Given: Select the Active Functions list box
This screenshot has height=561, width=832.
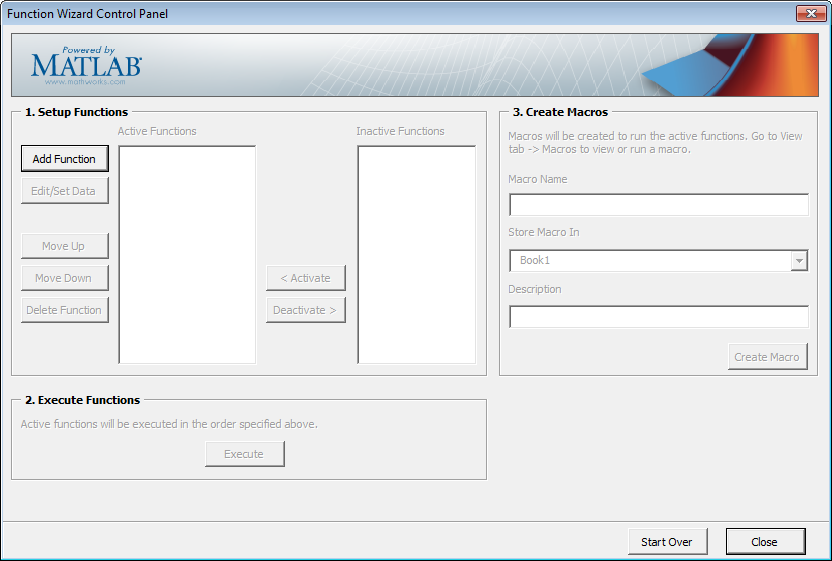Looking at the screenshot, I should pos(187,255).
